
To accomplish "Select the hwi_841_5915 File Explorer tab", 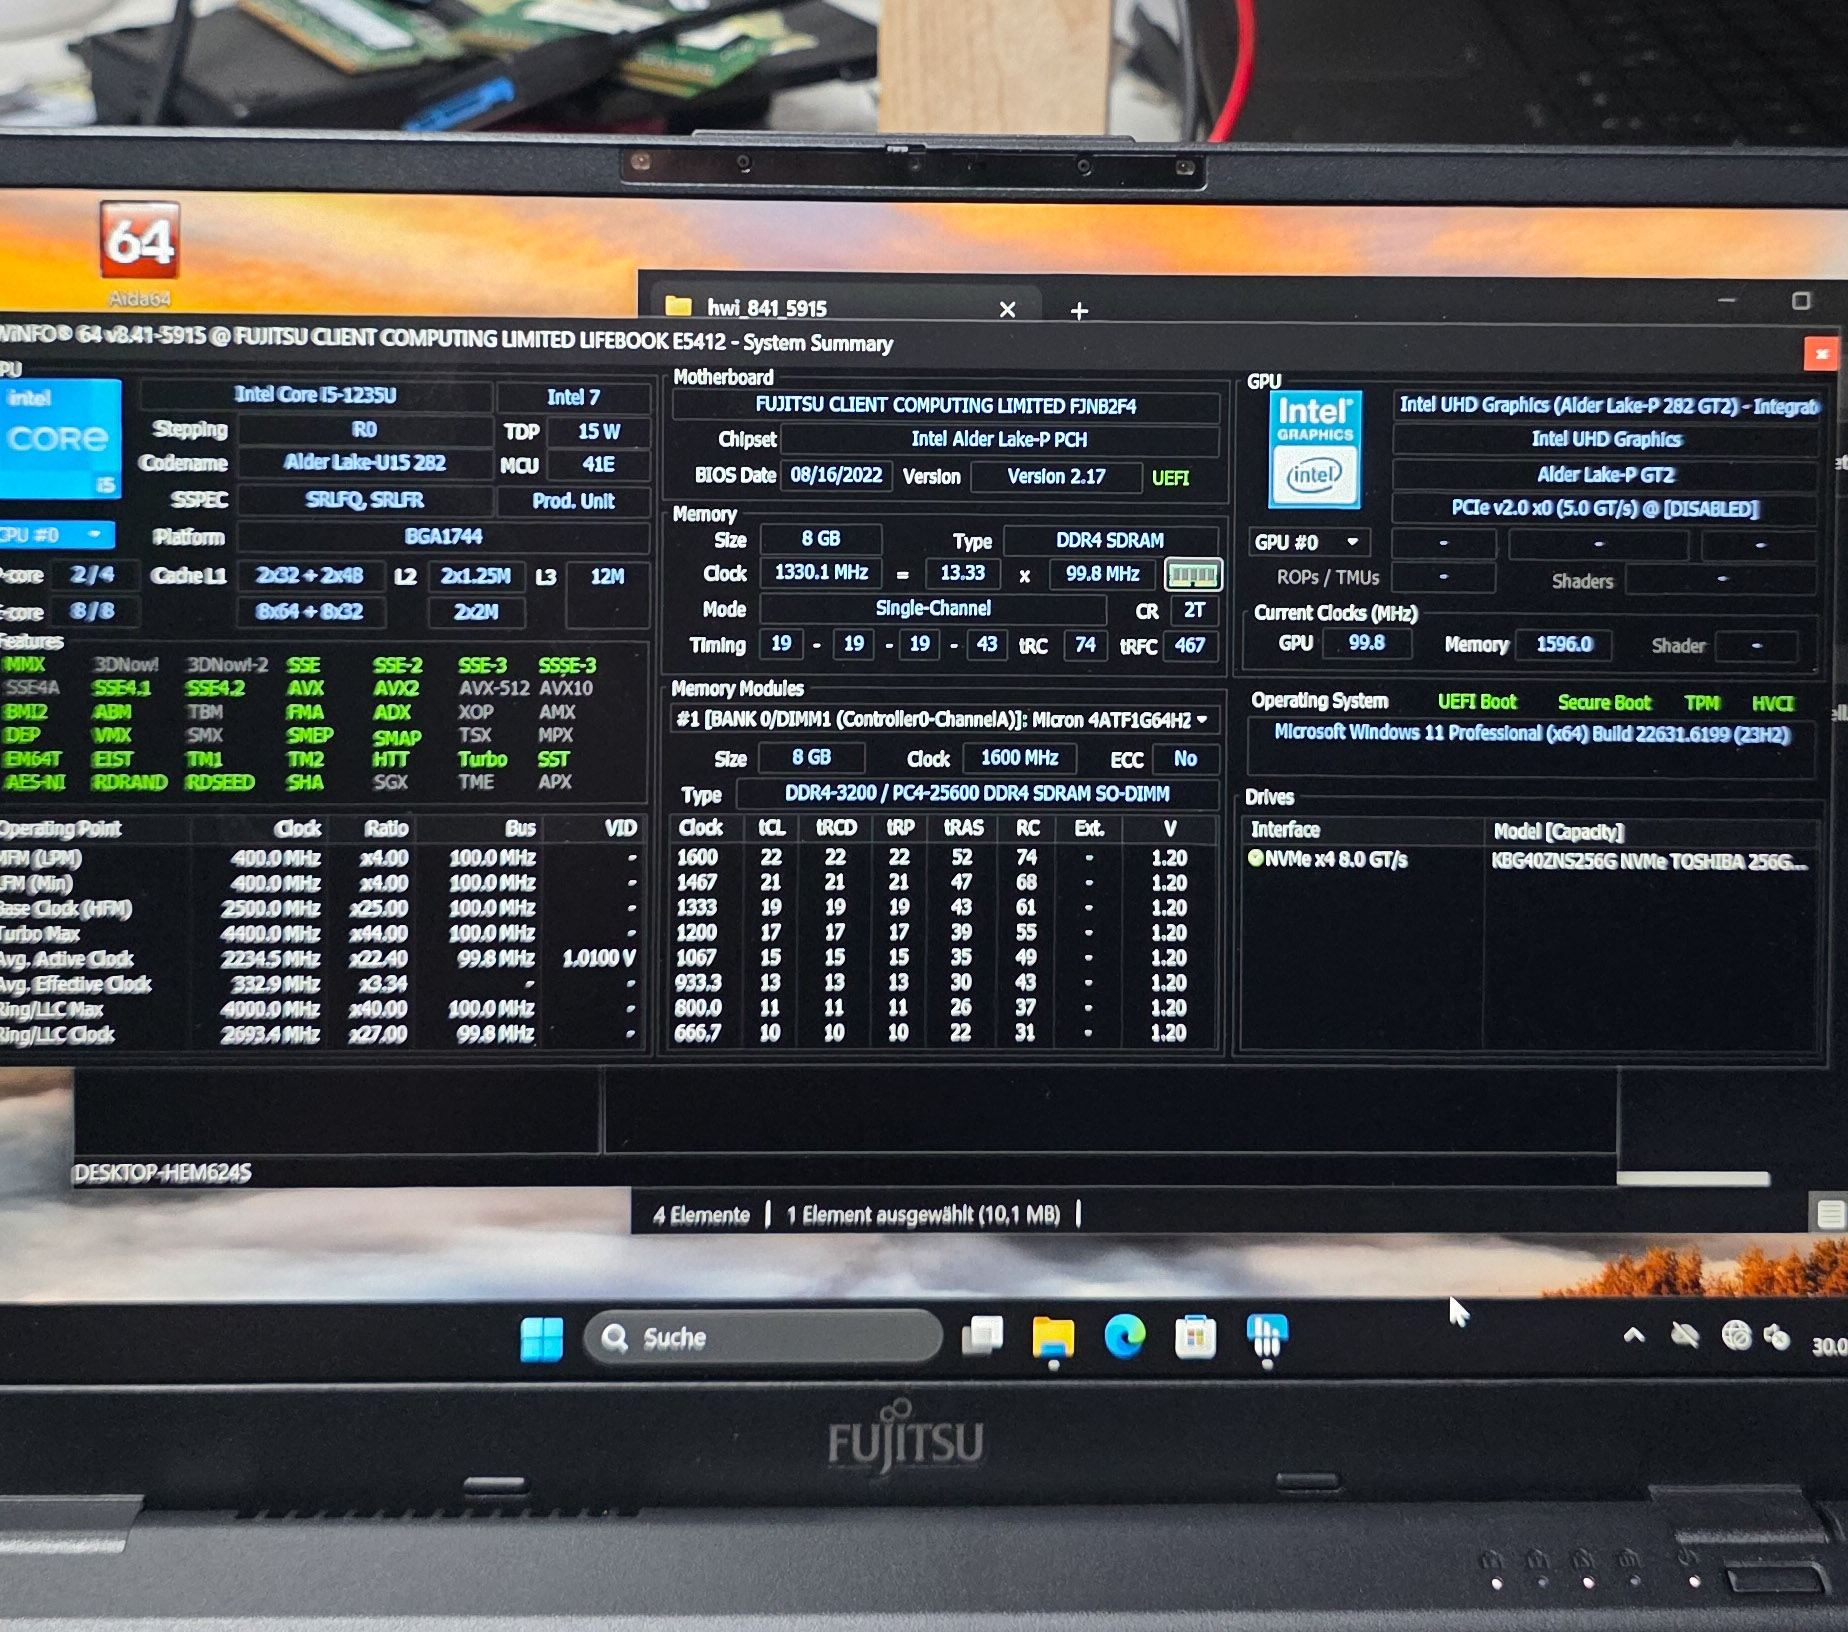I will pyautogui.click(x=844, y=308).
